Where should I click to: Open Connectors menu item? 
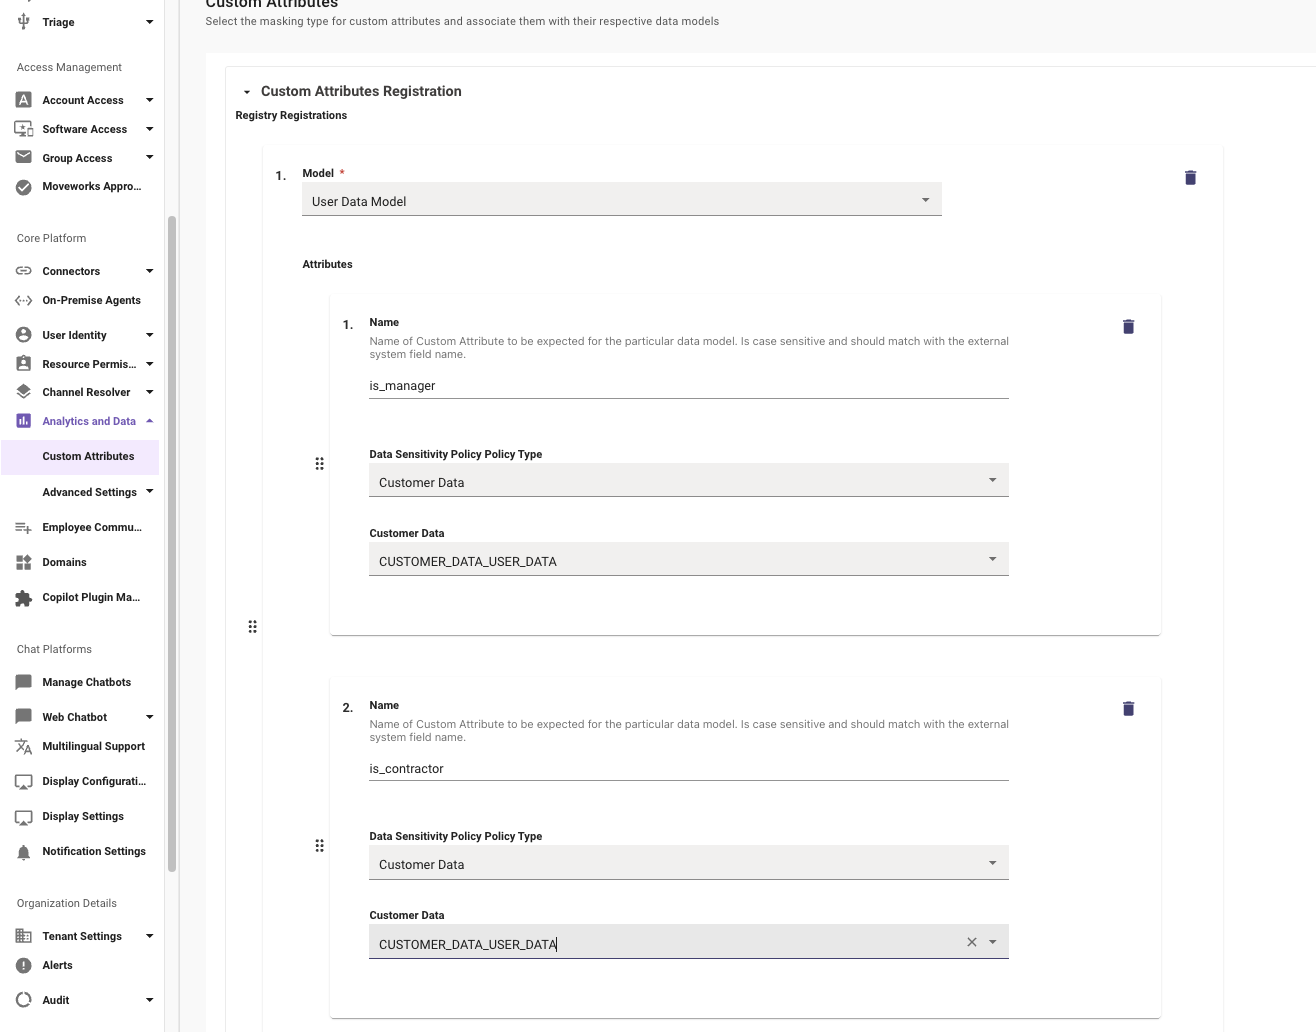(x=71, y=271)
